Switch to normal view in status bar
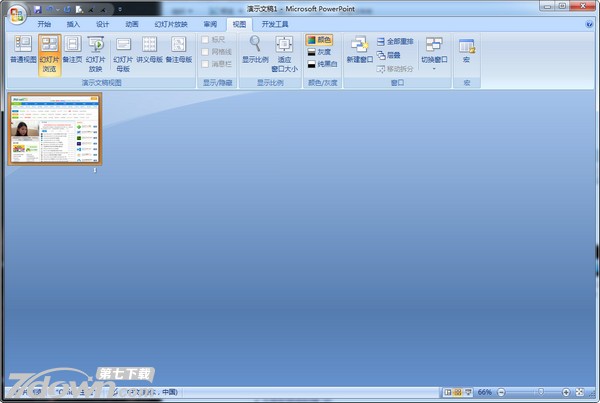This screenshot has width=600, height=403. pos(448,392)
